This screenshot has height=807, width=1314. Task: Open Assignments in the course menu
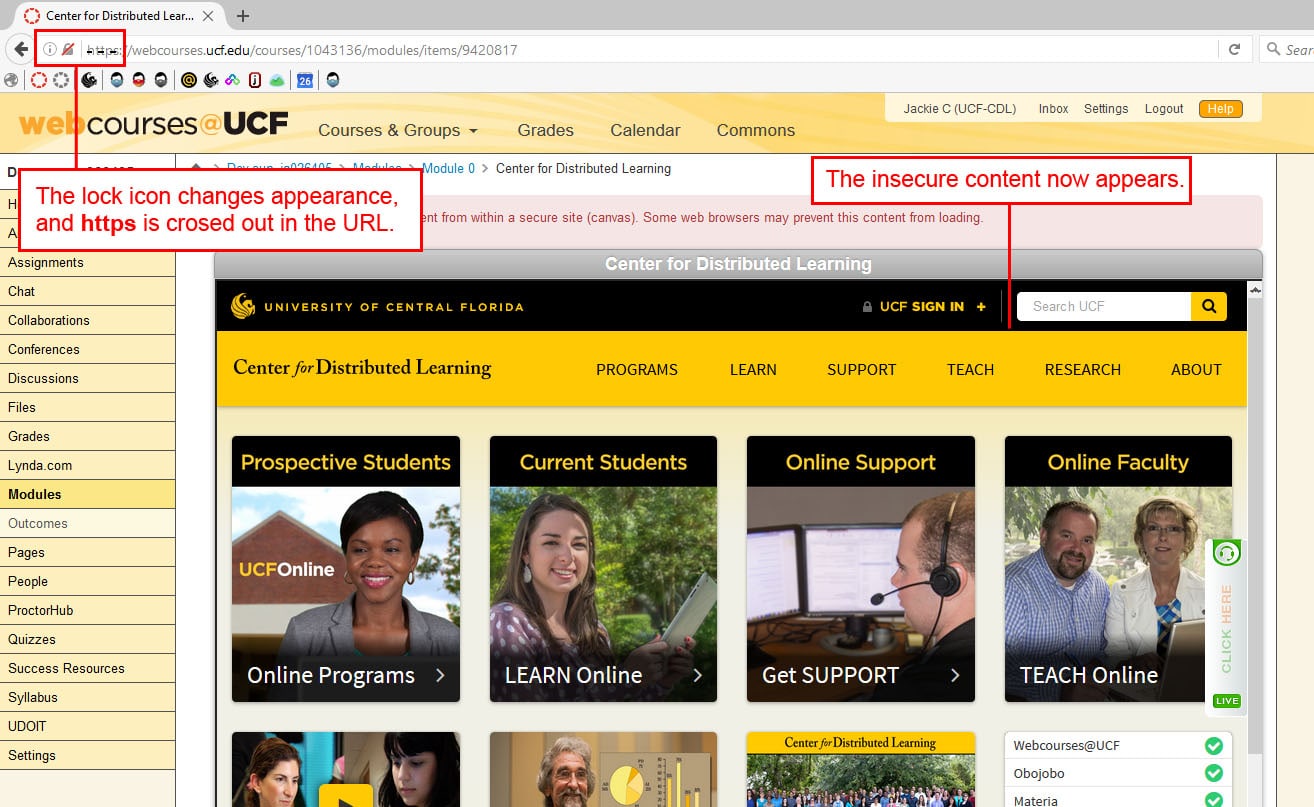pyautogui.click(x=87, y=263)
